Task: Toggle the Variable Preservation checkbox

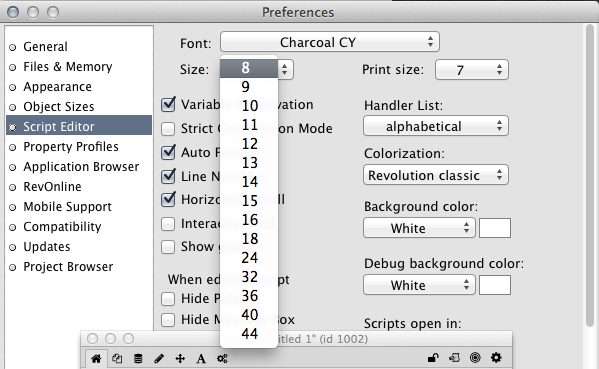Action: point(168,104)
